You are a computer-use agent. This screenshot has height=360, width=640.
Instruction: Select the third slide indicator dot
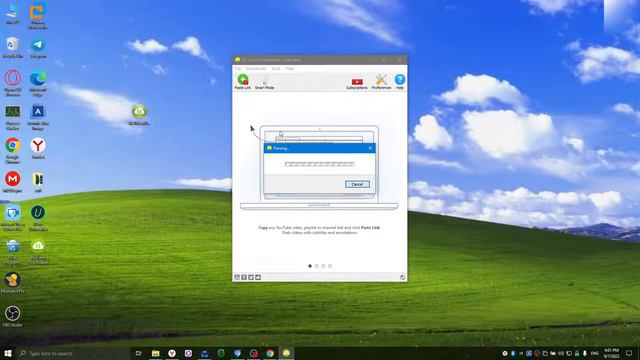(323, 266)
